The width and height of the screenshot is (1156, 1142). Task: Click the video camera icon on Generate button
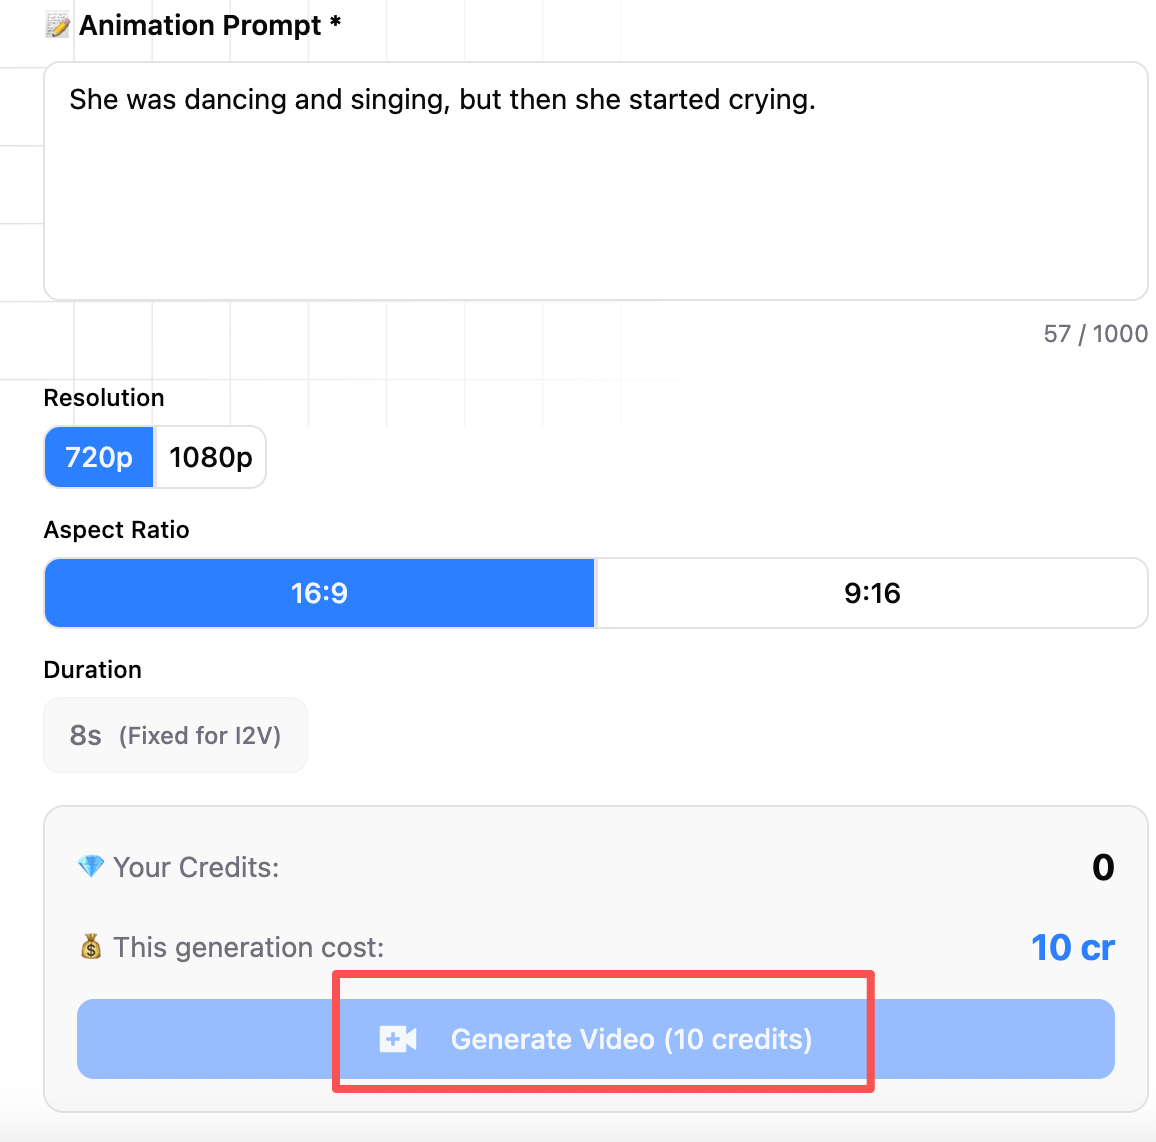(x=399, y=1039)
